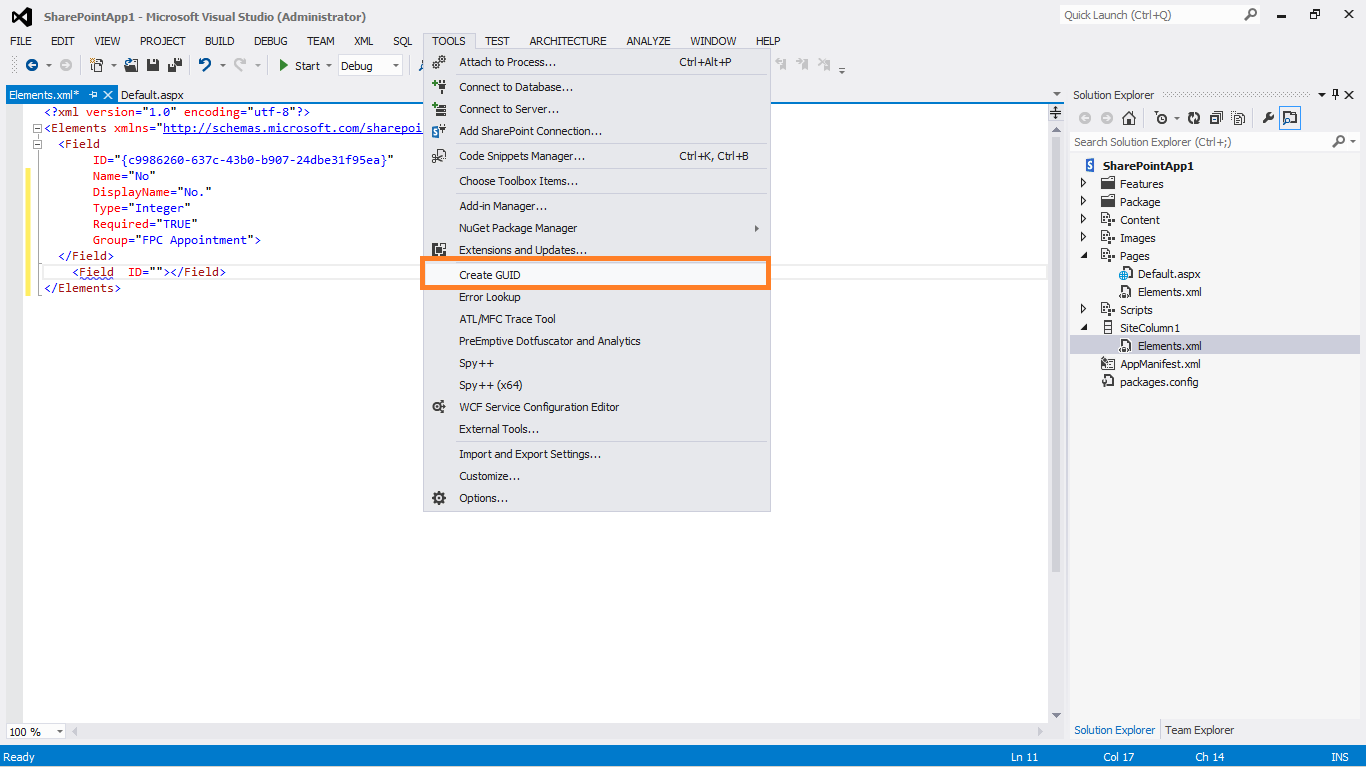Open the NuGet Package Manager submenu
Viewport: 1366px width, 768px height.
pos(596,228)
